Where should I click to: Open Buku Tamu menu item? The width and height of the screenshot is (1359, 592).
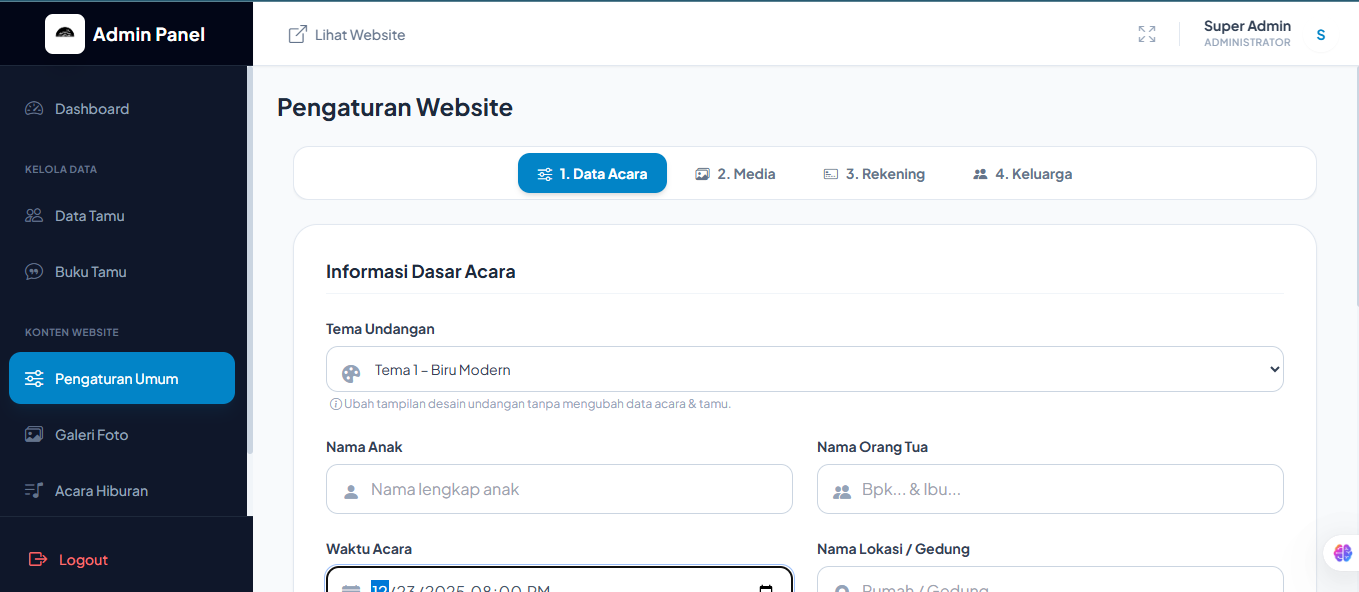[90, 272]
